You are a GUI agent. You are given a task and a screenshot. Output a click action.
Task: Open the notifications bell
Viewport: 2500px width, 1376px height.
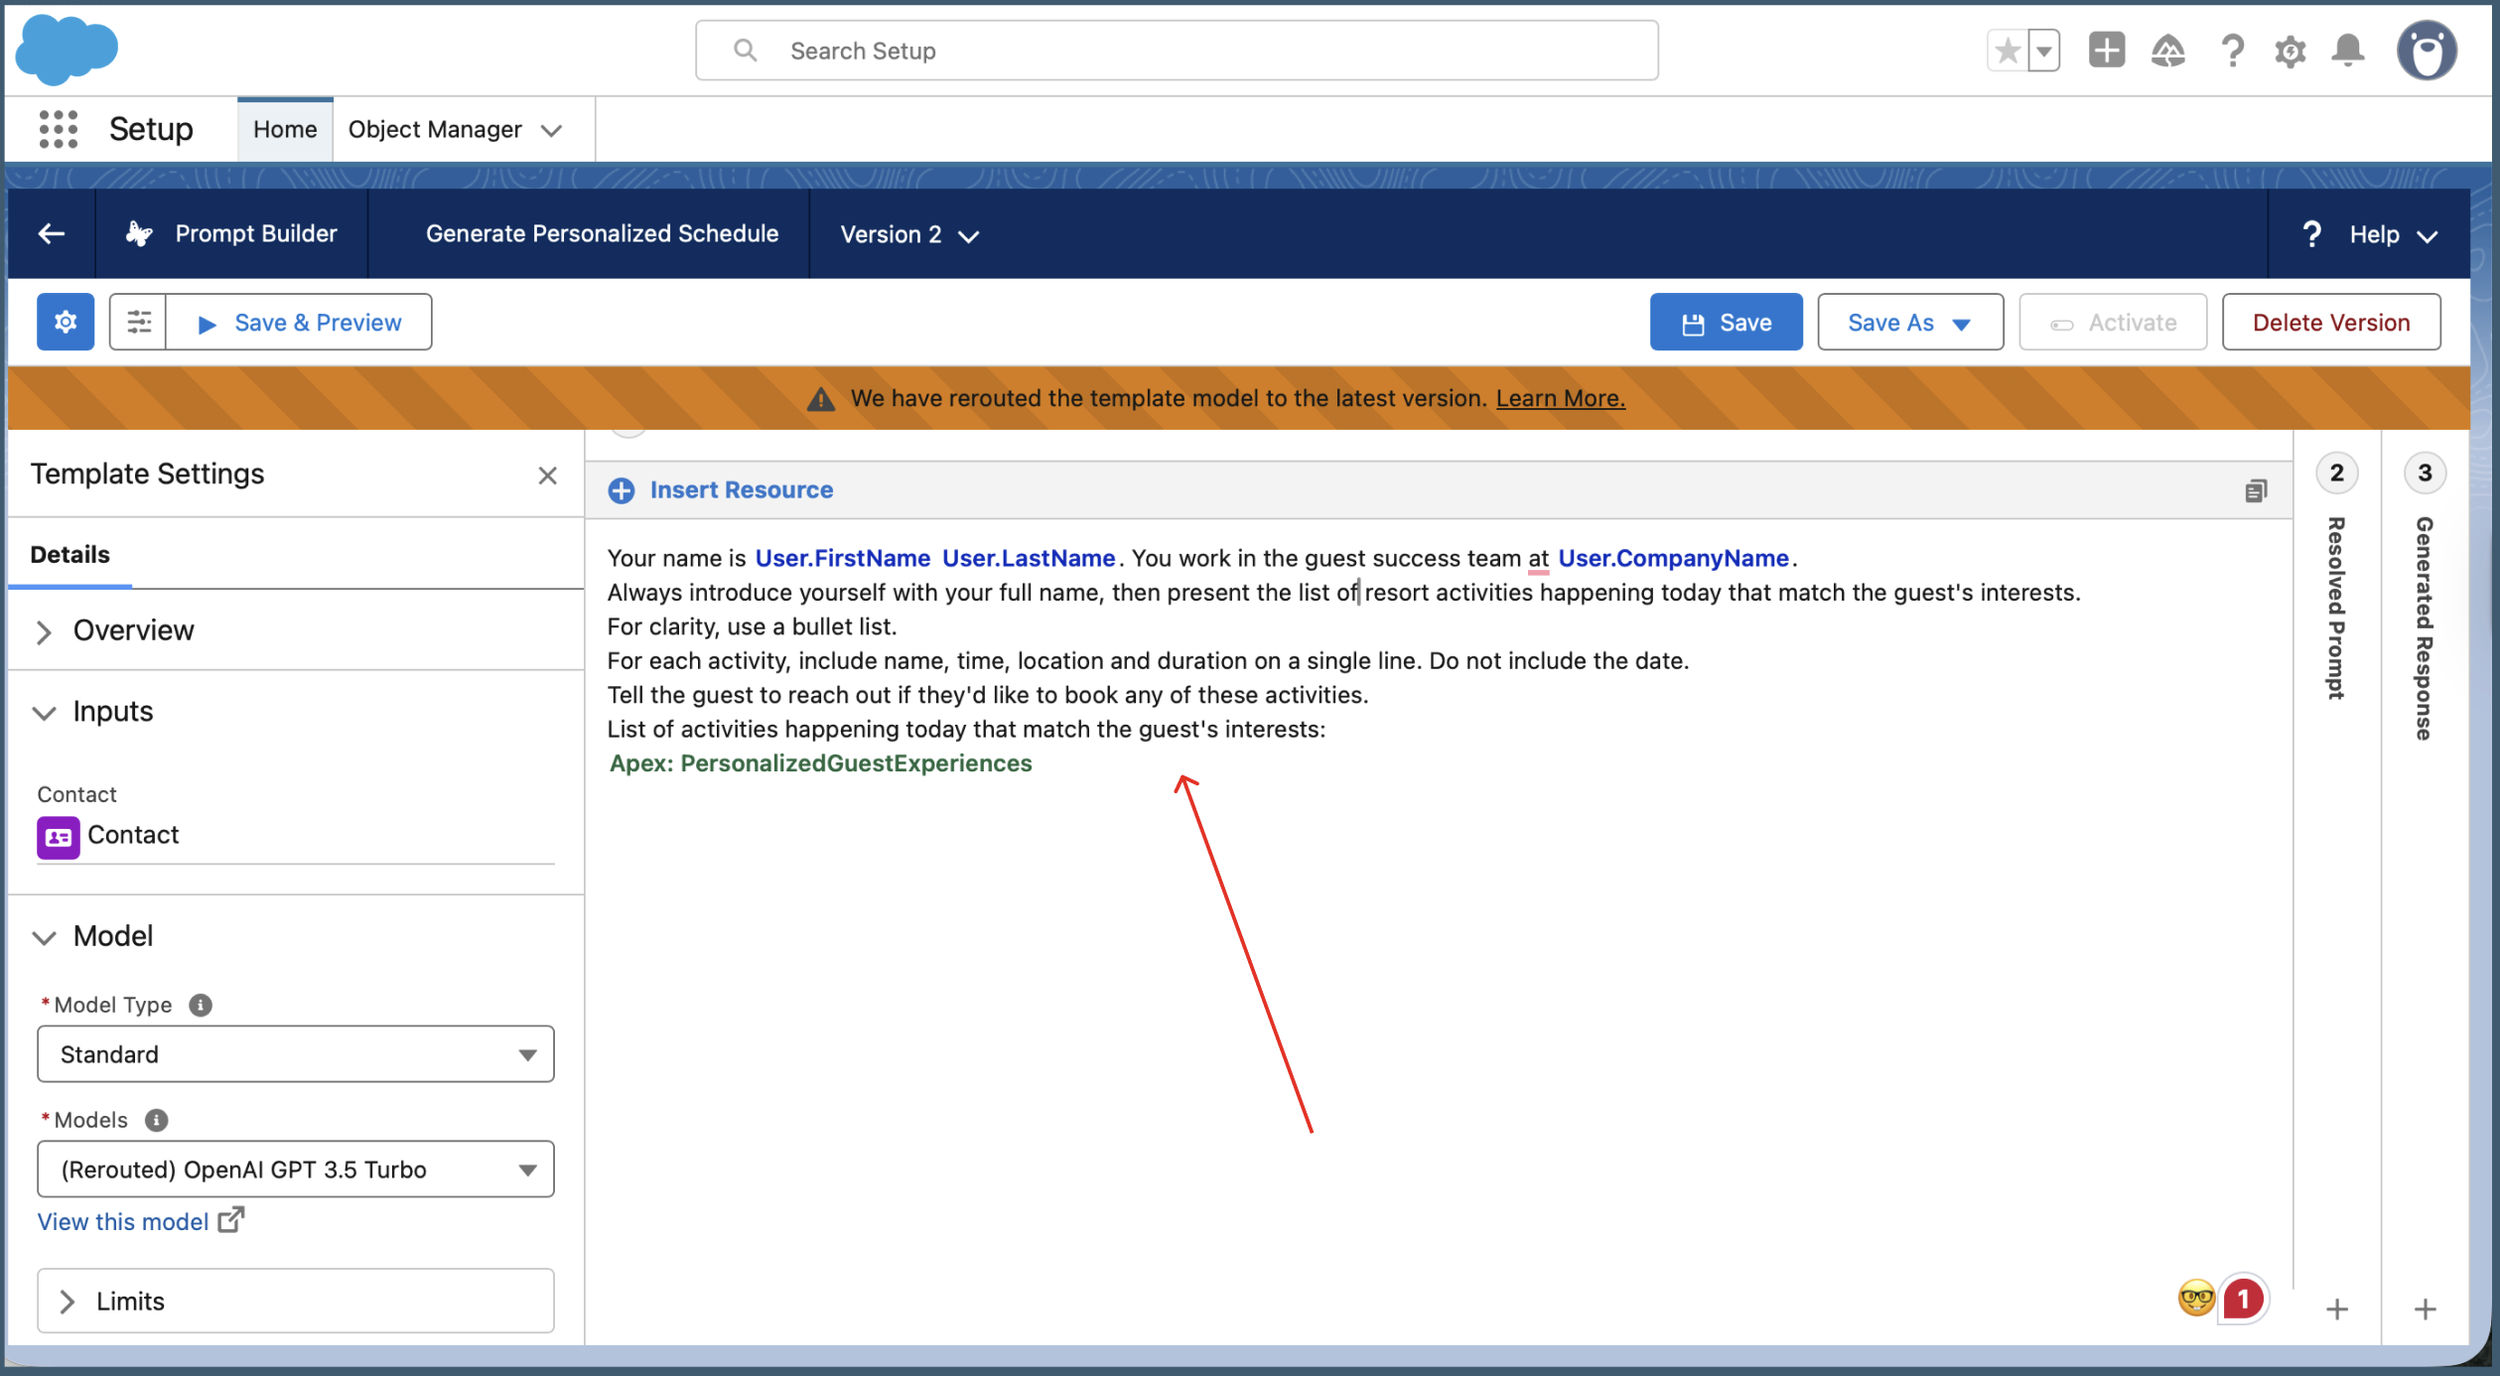(x=2348, y=50)
